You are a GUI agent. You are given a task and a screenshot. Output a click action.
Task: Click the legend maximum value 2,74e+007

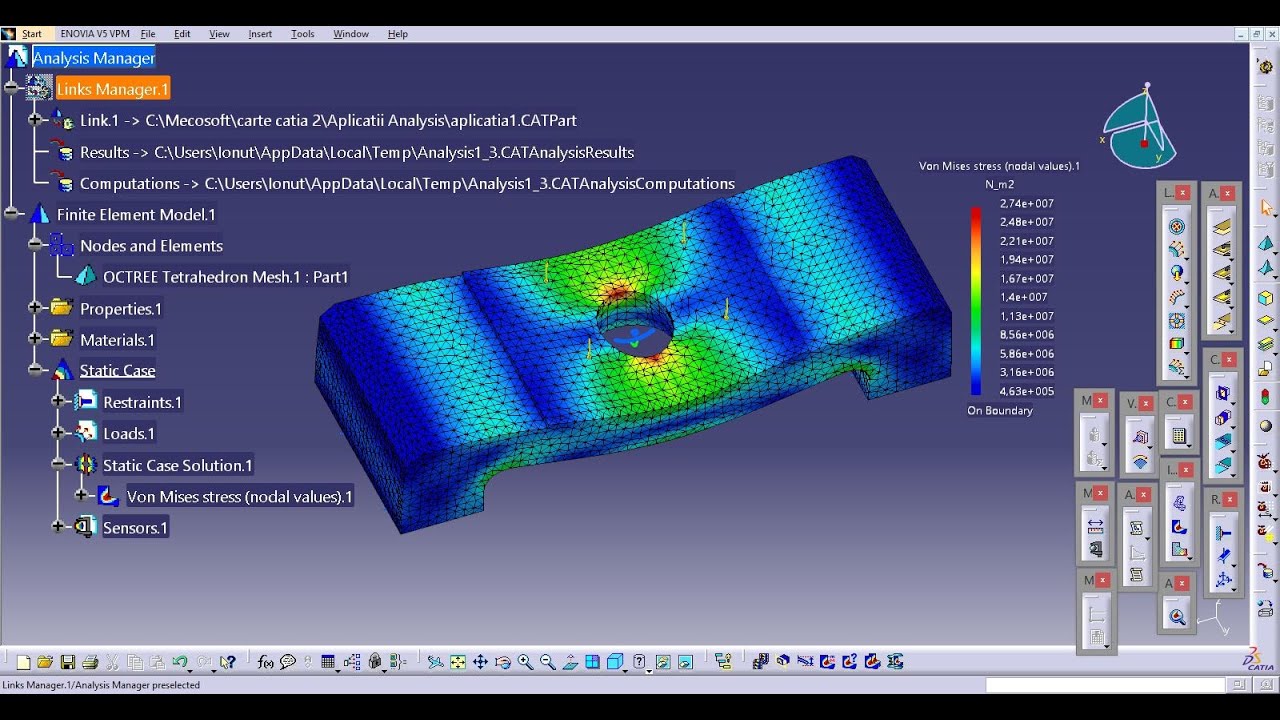(x=1027, y=204)
